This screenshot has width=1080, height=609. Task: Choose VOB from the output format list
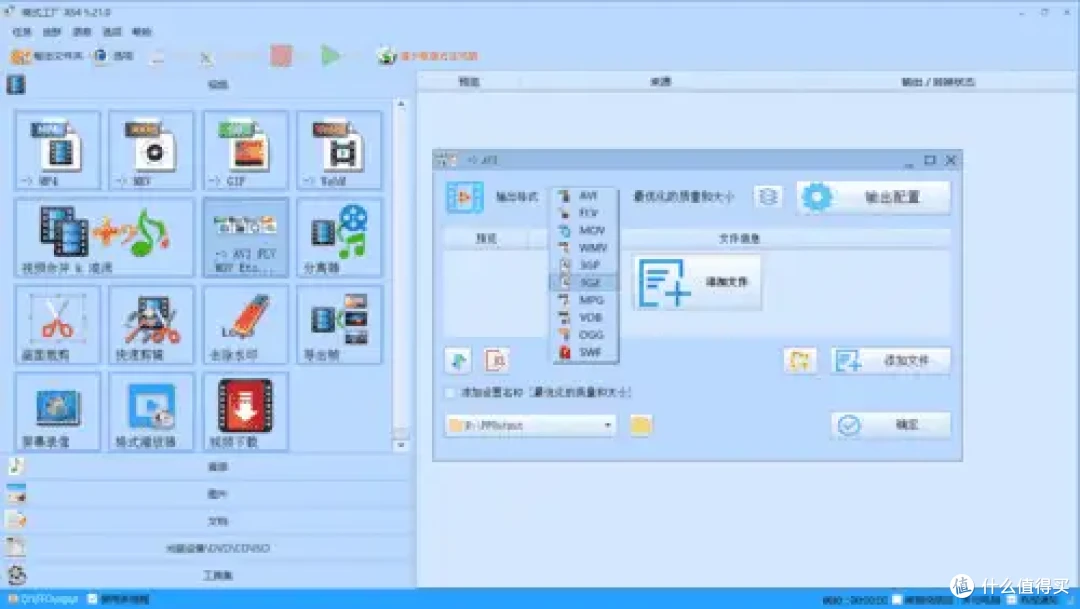tap(584, 318)
